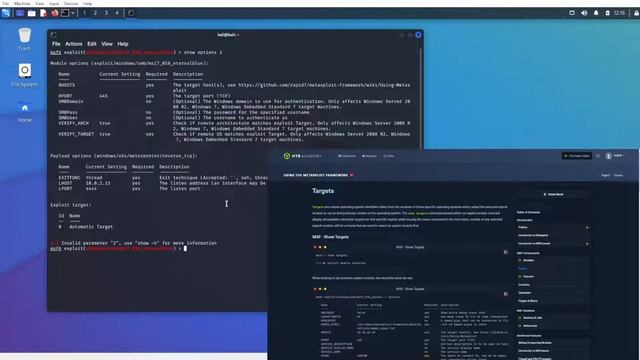Click the panel clock
This screenshot has width=640, height=360.
619,13
